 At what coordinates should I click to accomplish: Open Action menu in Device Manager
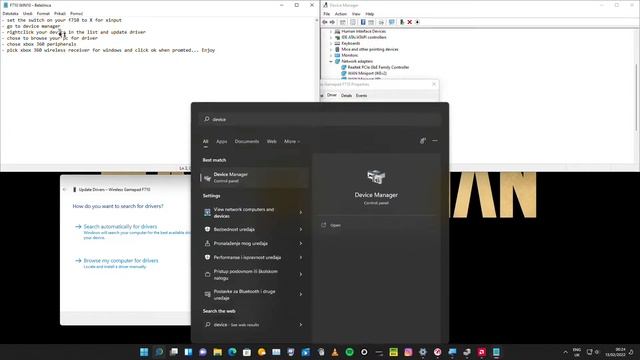341,14
